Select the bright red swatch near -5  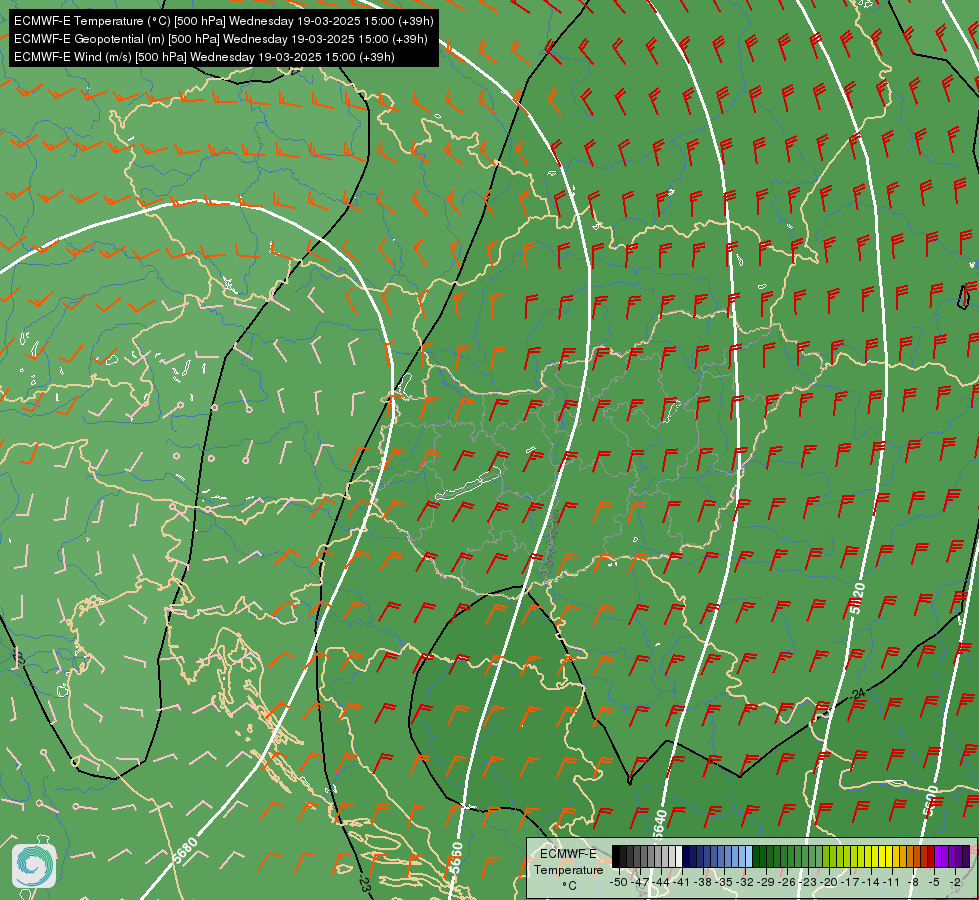point(931,856)
